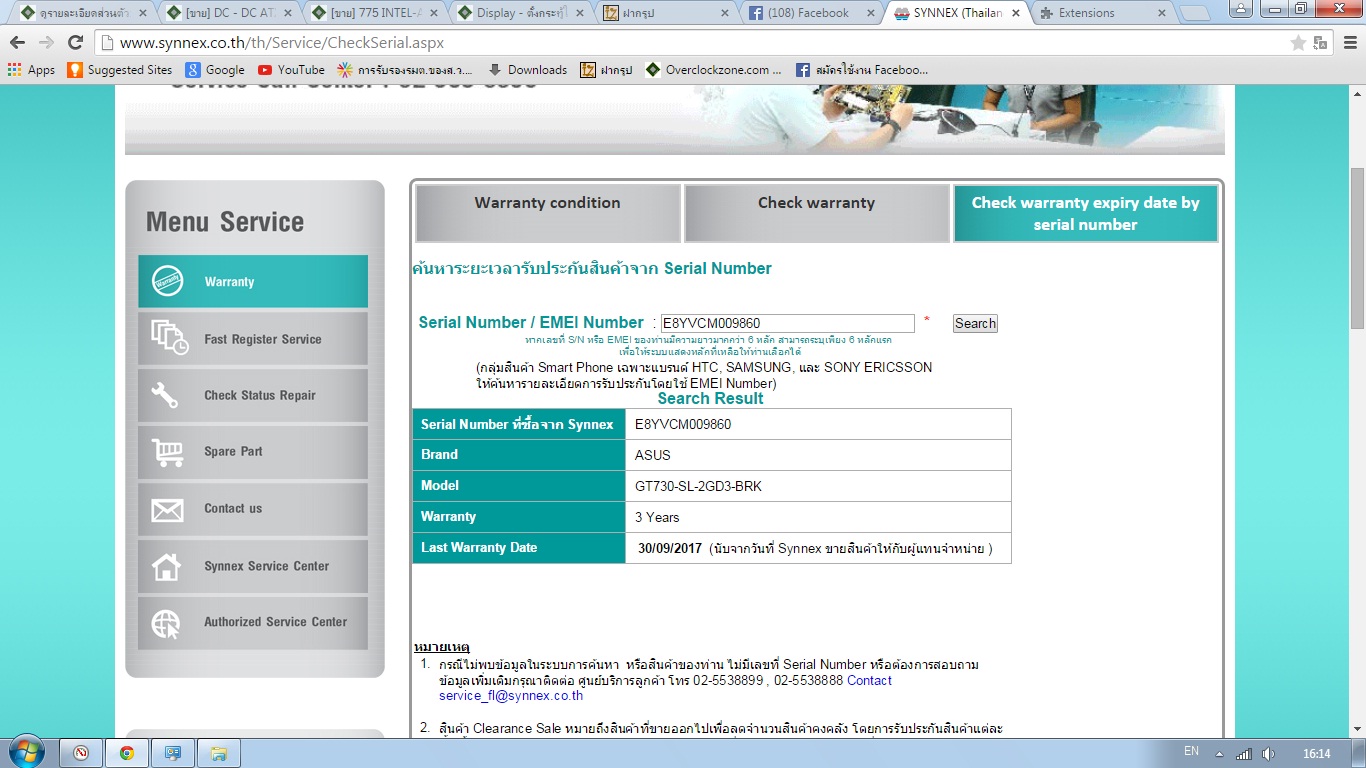Screen dimensions: 1366x768
Task: Switch the EN input language indicator
Action: (1191, 751)
